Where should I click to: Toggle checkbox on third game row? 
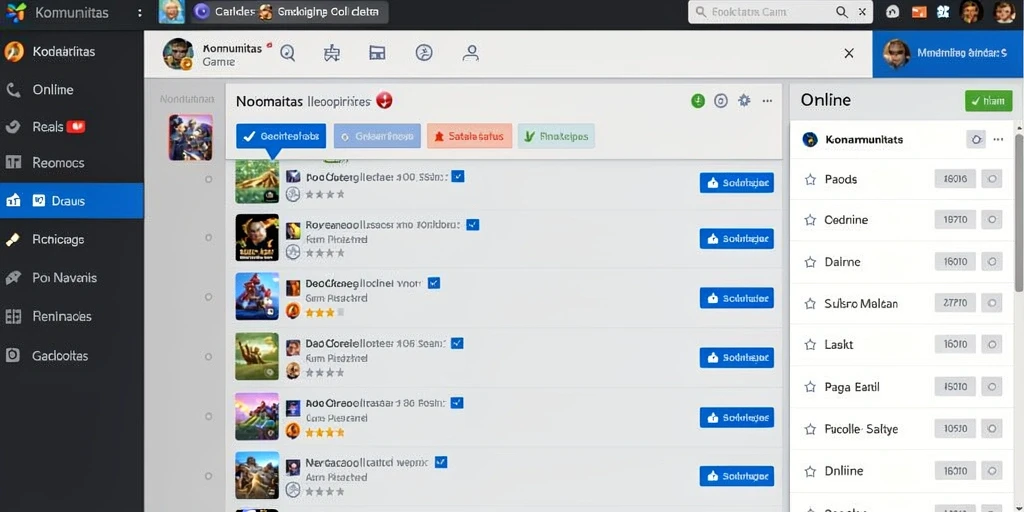(434, 283)
